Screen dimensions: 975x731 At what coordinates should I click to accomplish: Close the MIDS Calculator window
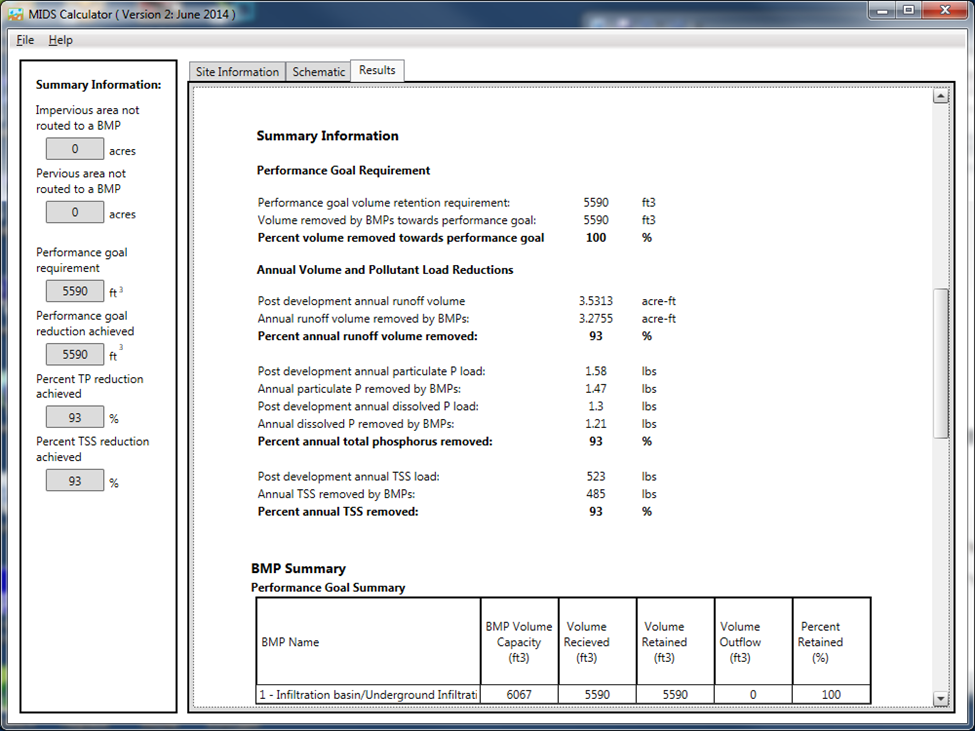945,10
